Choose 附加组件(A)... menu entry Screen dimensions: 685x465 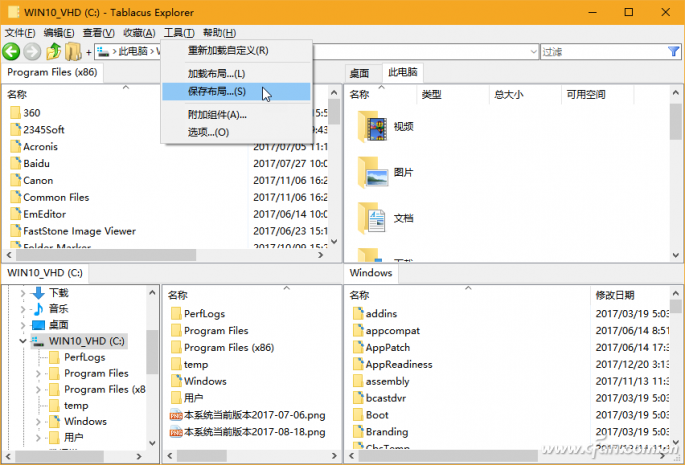[x=236, y=115]
